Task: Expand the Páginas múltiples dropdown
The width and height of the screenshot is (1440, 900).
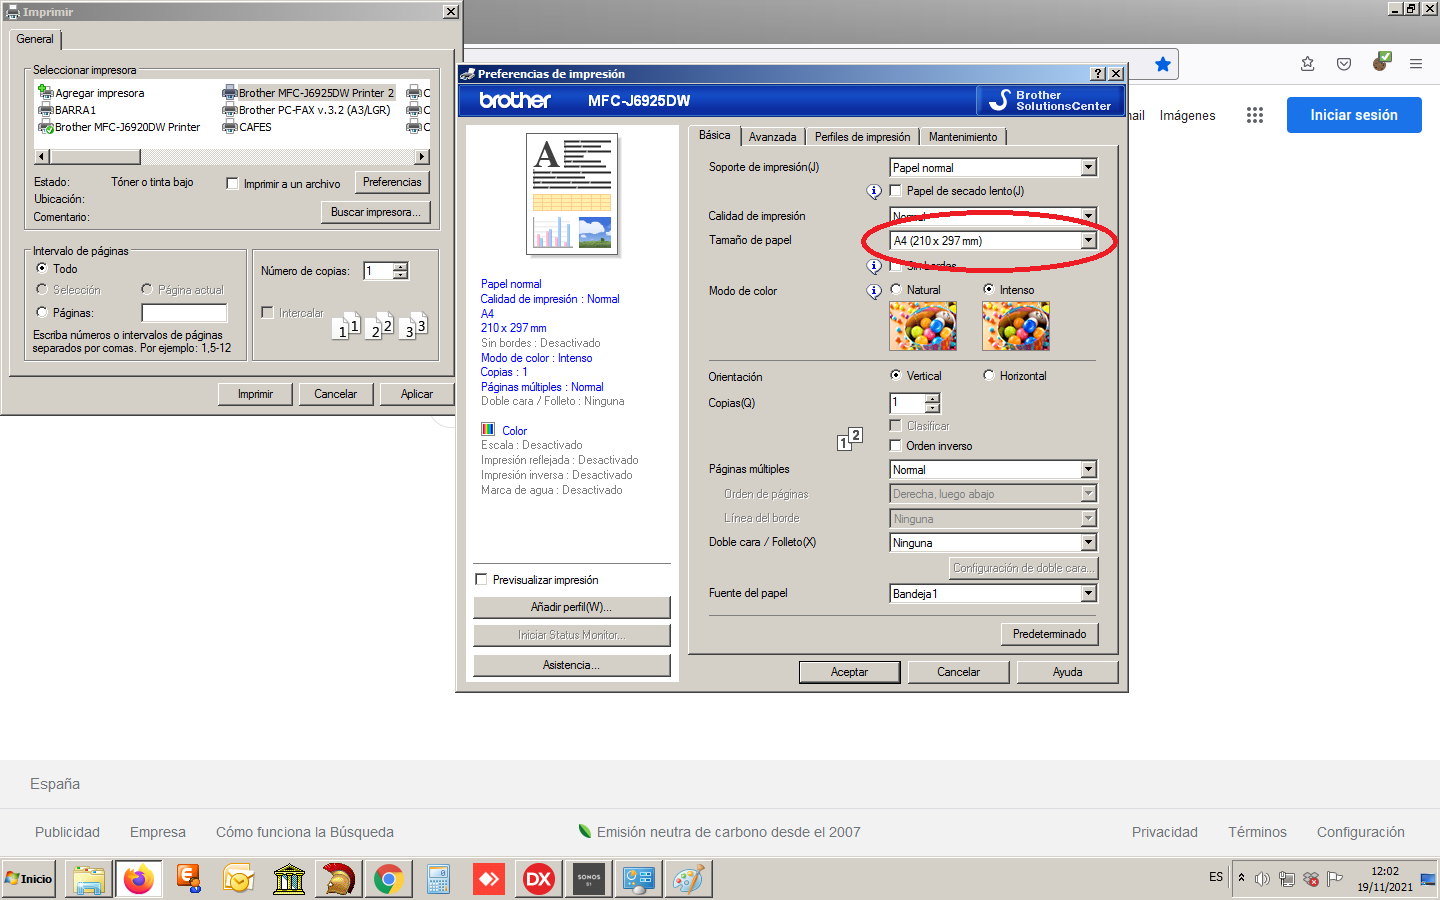Action: pos(1088,470)
